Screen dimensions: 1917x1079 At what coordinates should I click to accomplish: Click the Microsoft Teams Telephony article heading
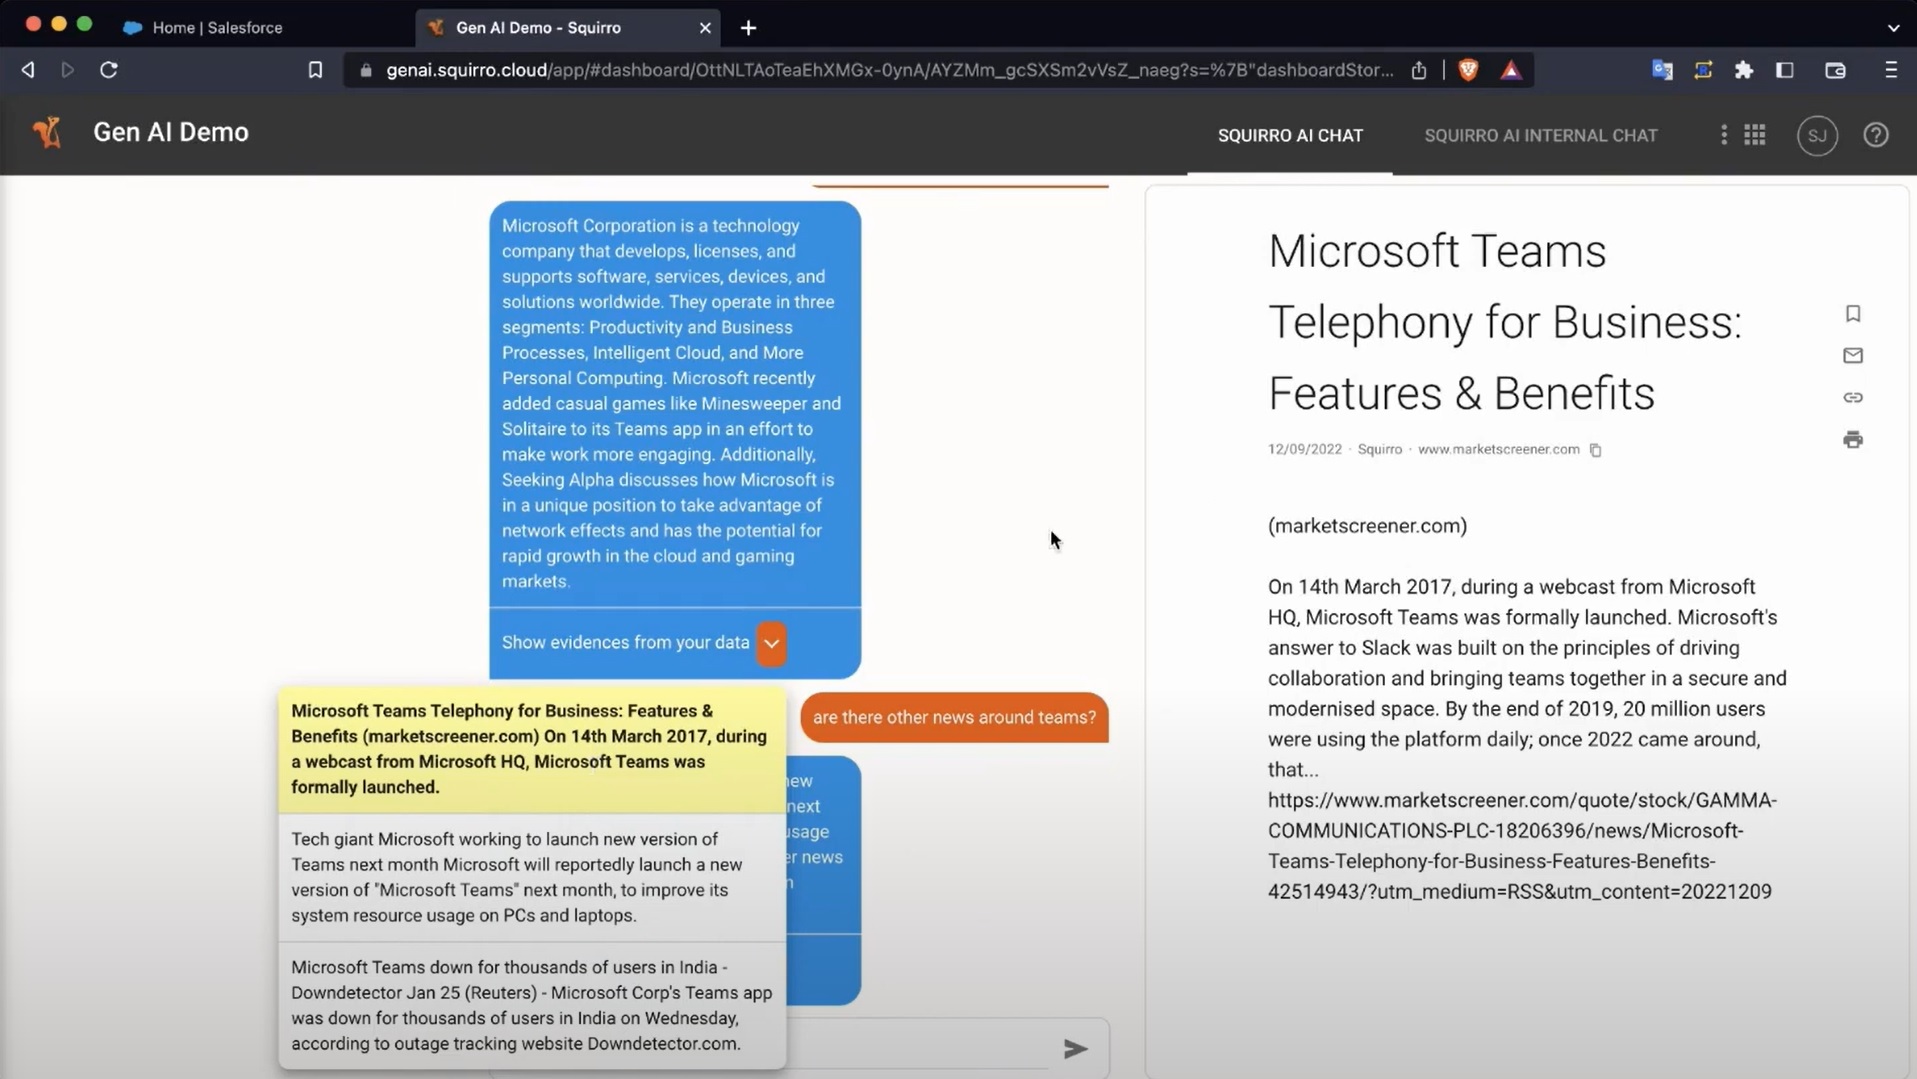point(1505,322)
